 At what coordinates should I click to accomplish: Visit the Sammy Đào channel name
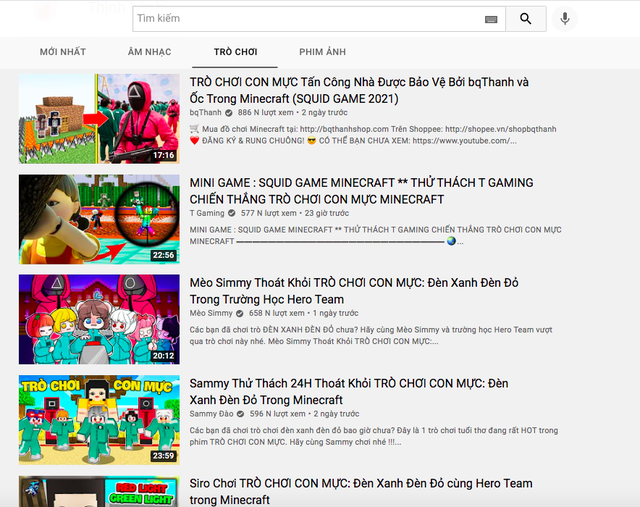pyautogui.click(x=211, y=414)
